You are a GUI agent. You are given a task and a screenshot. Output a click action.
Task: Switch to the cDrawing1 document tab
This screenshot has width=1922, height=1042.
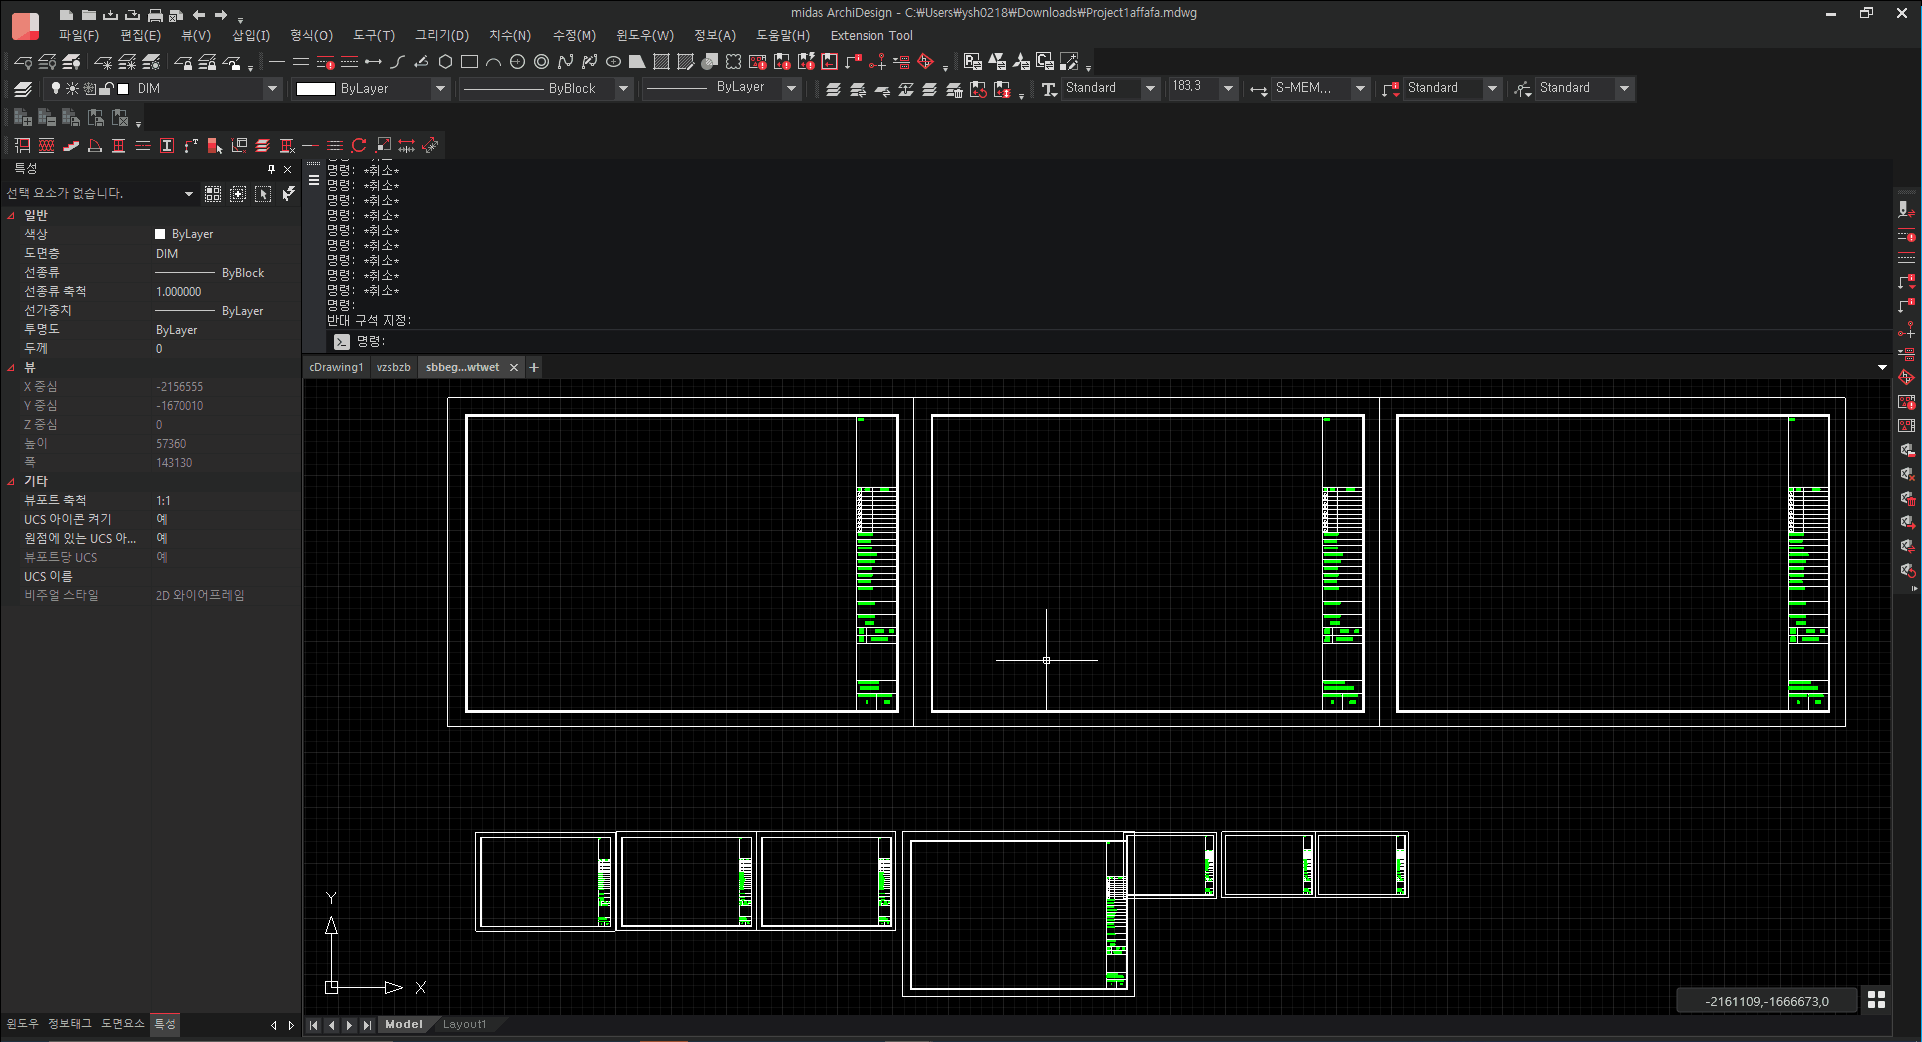336,367
